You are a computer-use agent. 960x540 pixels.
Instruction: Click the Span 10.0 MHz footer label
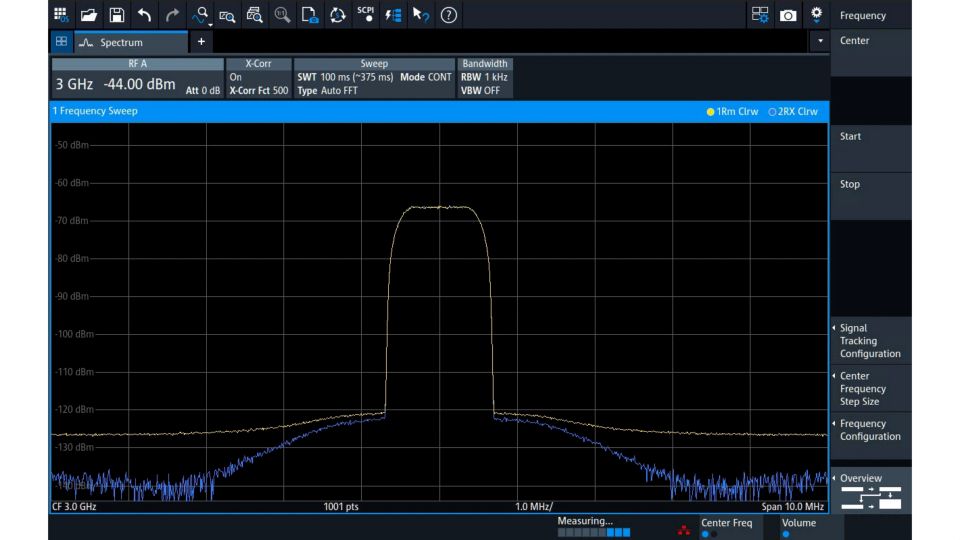tap(793, 506)
